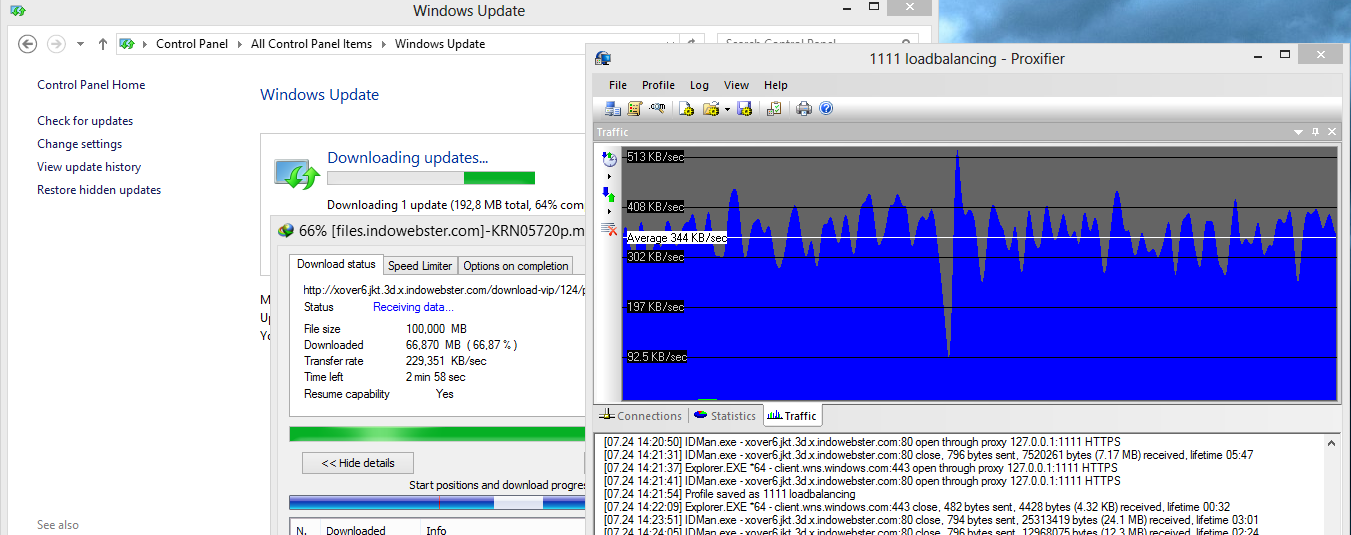This screenshot has width=1351, height=535.
Task: Toggle the Traffic panel auto-hide pin
Action: (1315, 132)
